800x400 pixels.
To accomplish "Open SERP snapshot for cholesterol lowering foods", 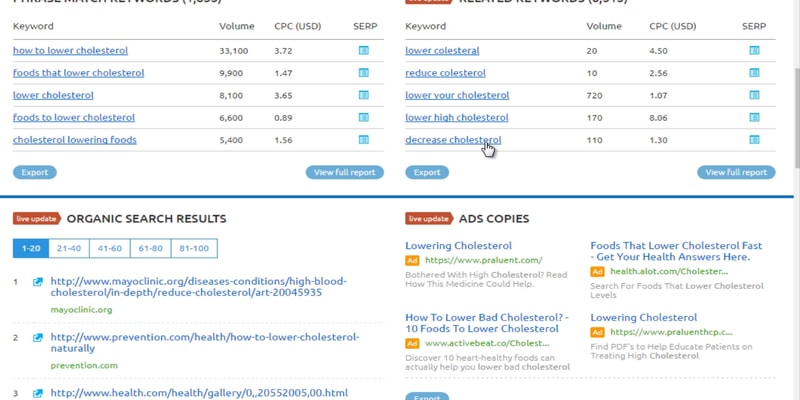I will pos(363,140).
